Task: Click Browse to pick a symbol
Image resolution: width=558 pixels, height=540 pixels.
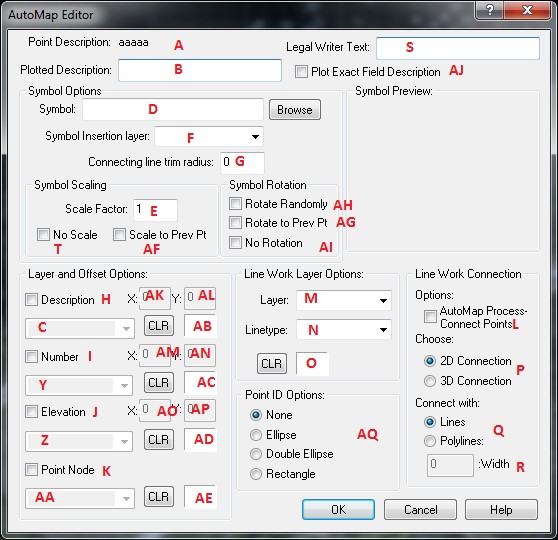Action: coord(295,110)
